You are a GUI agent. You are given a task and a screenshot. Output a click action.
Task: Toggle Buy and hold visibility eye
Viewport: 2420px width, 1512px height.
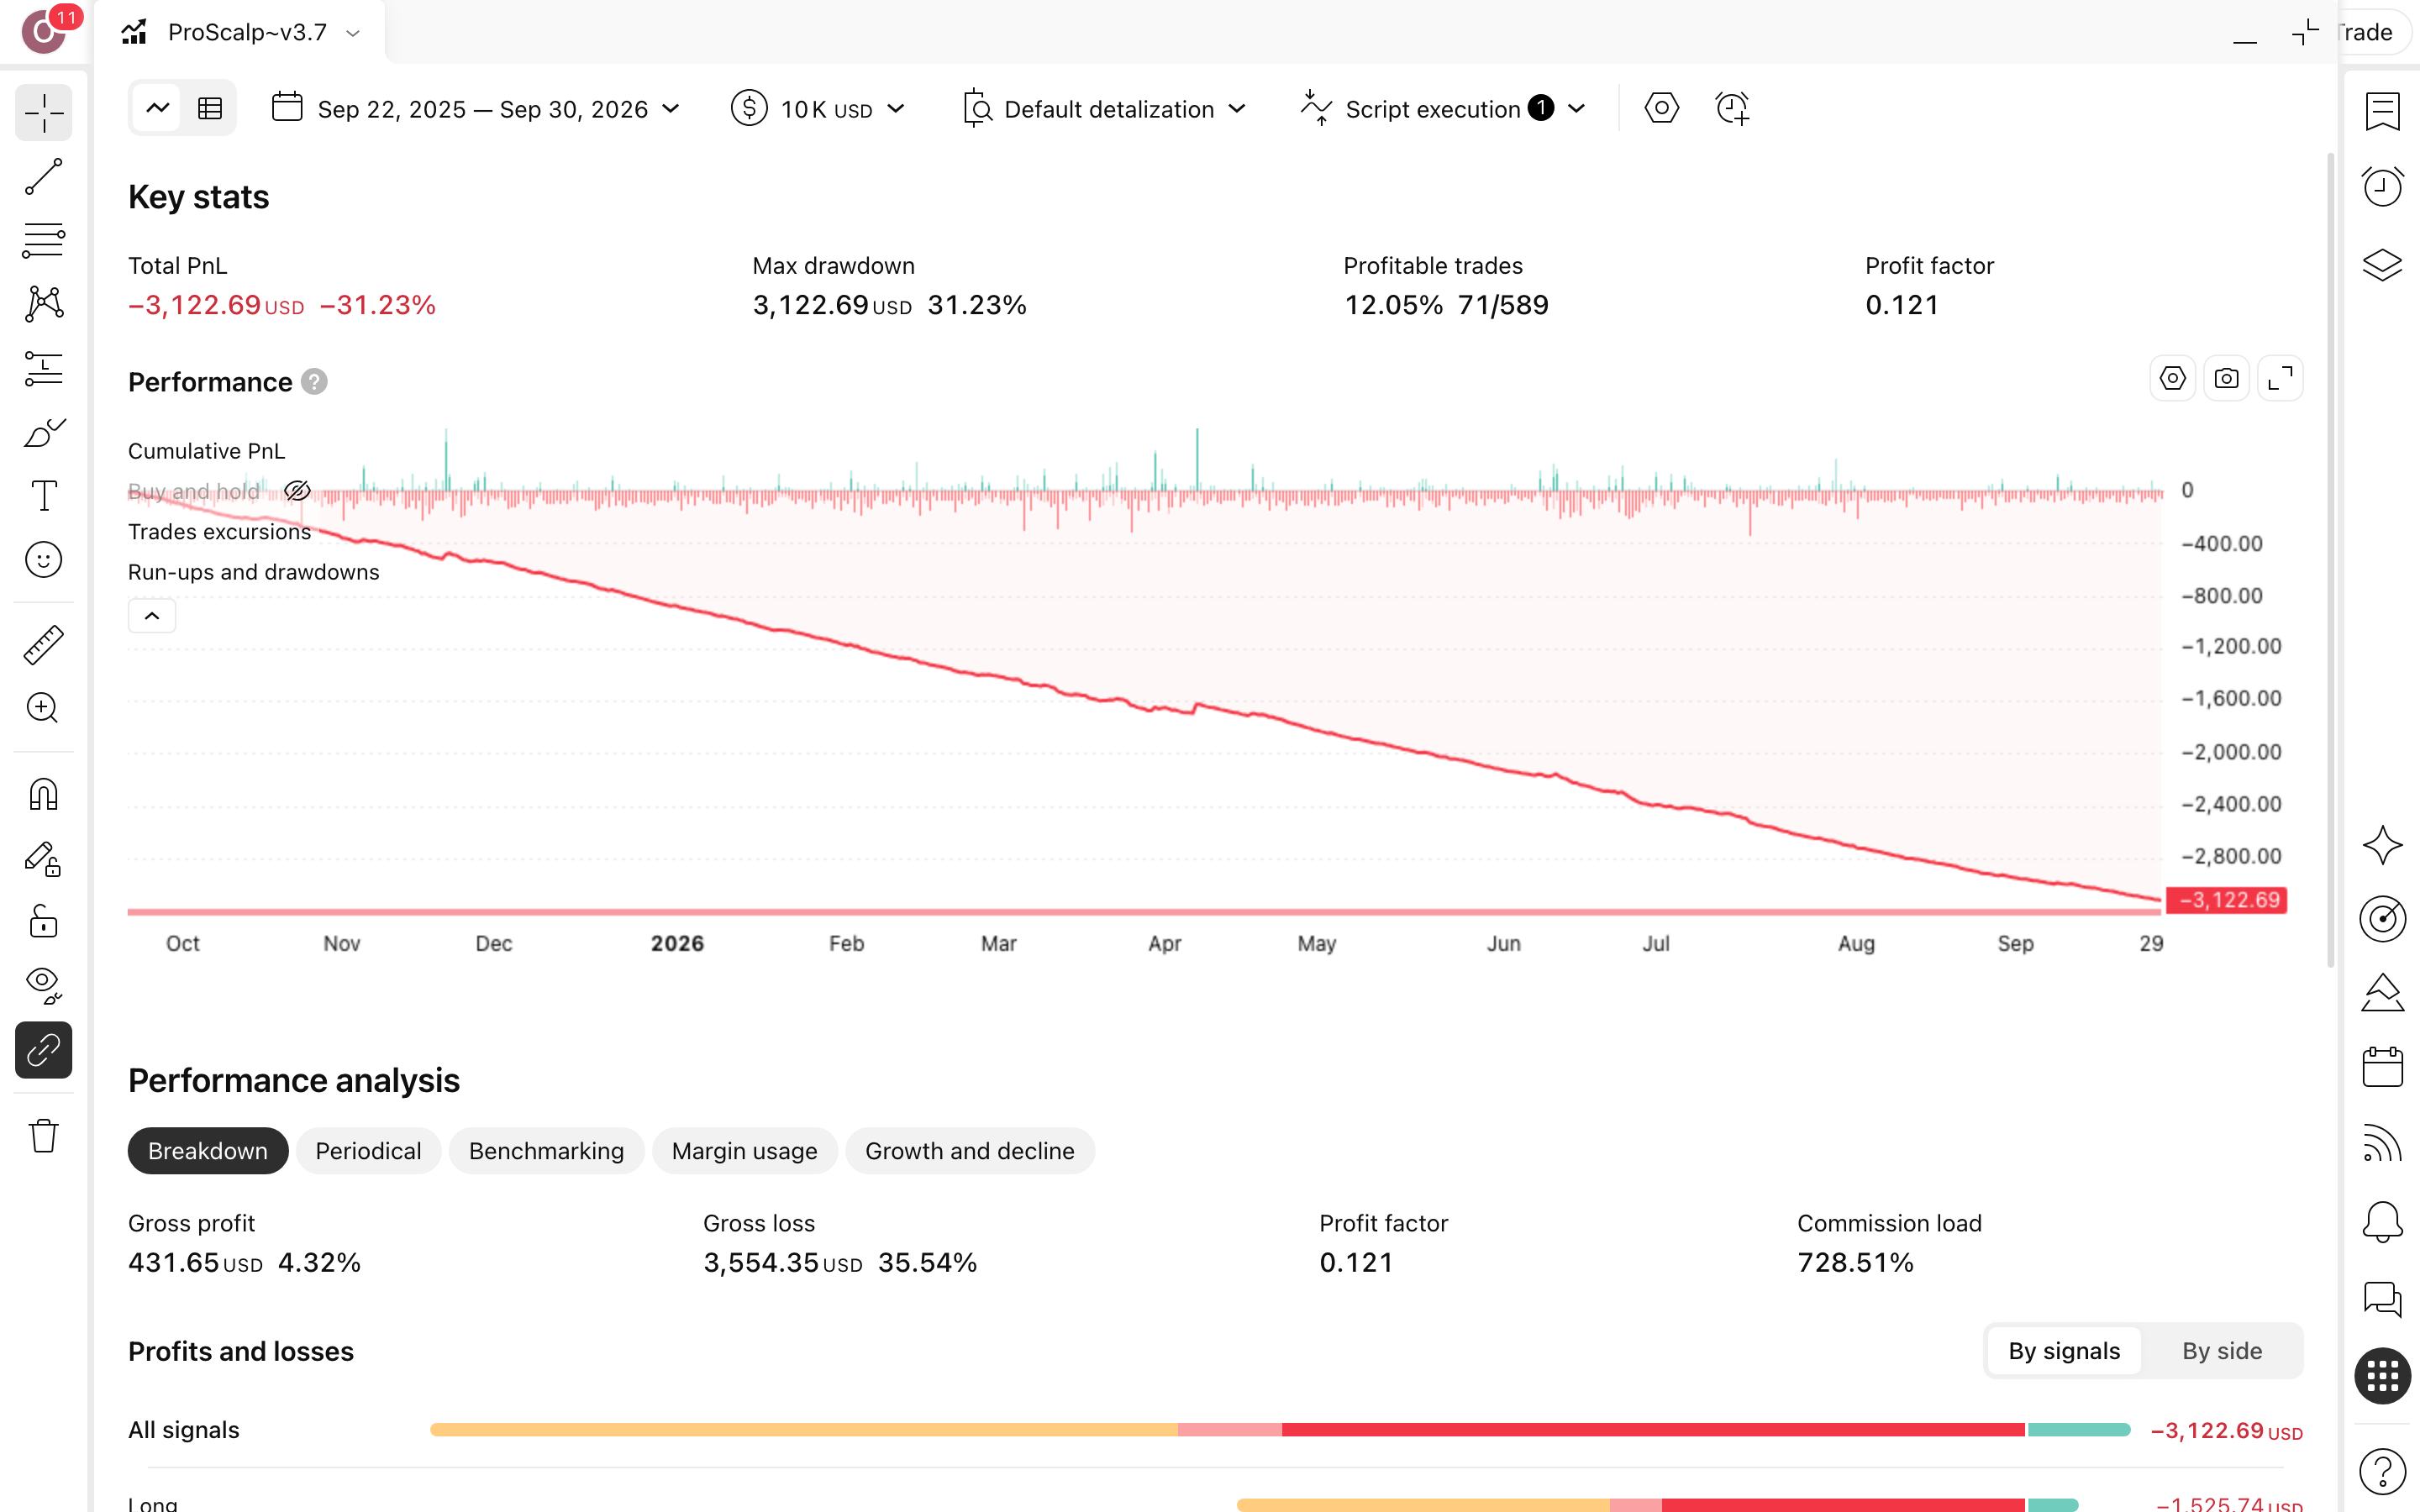tap(297, 491)
